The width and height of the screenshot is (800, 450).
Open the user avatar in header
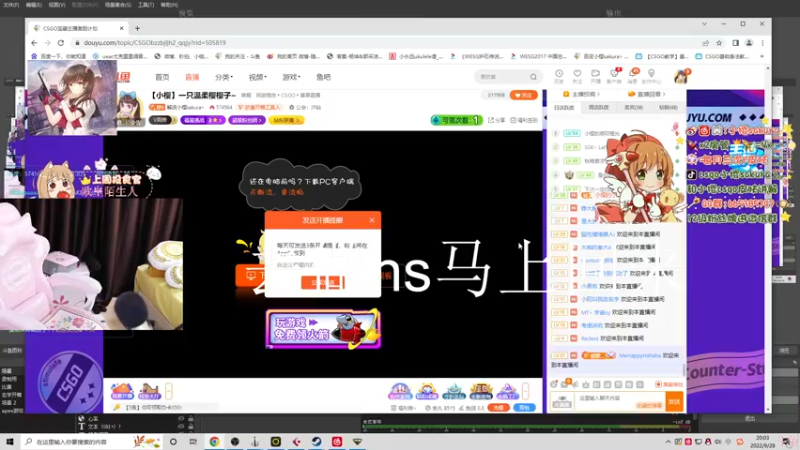click(681, 77)
